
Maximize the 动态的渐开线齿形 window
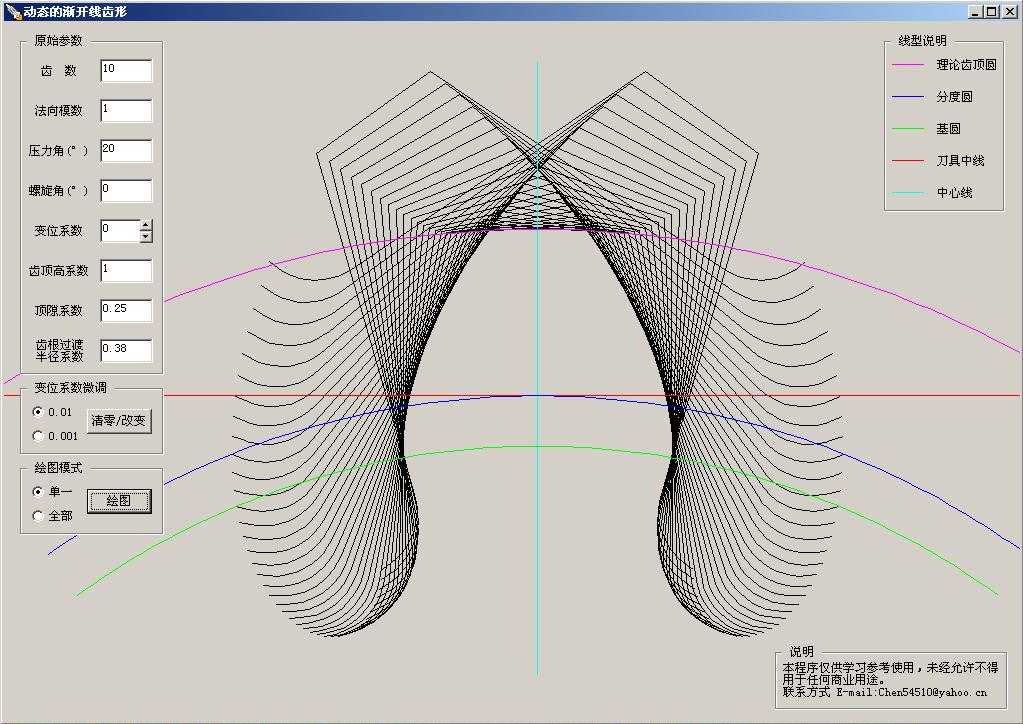(x=992, y=12)
